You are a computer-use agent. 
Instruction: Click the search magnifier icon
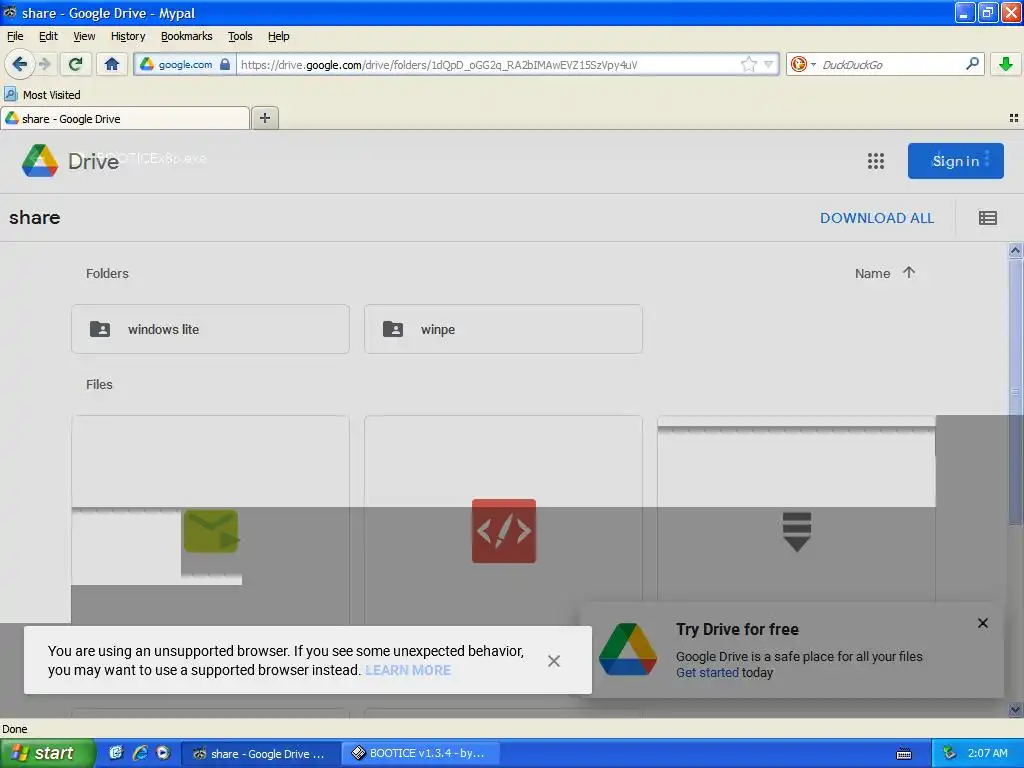[x=972, y=63]
